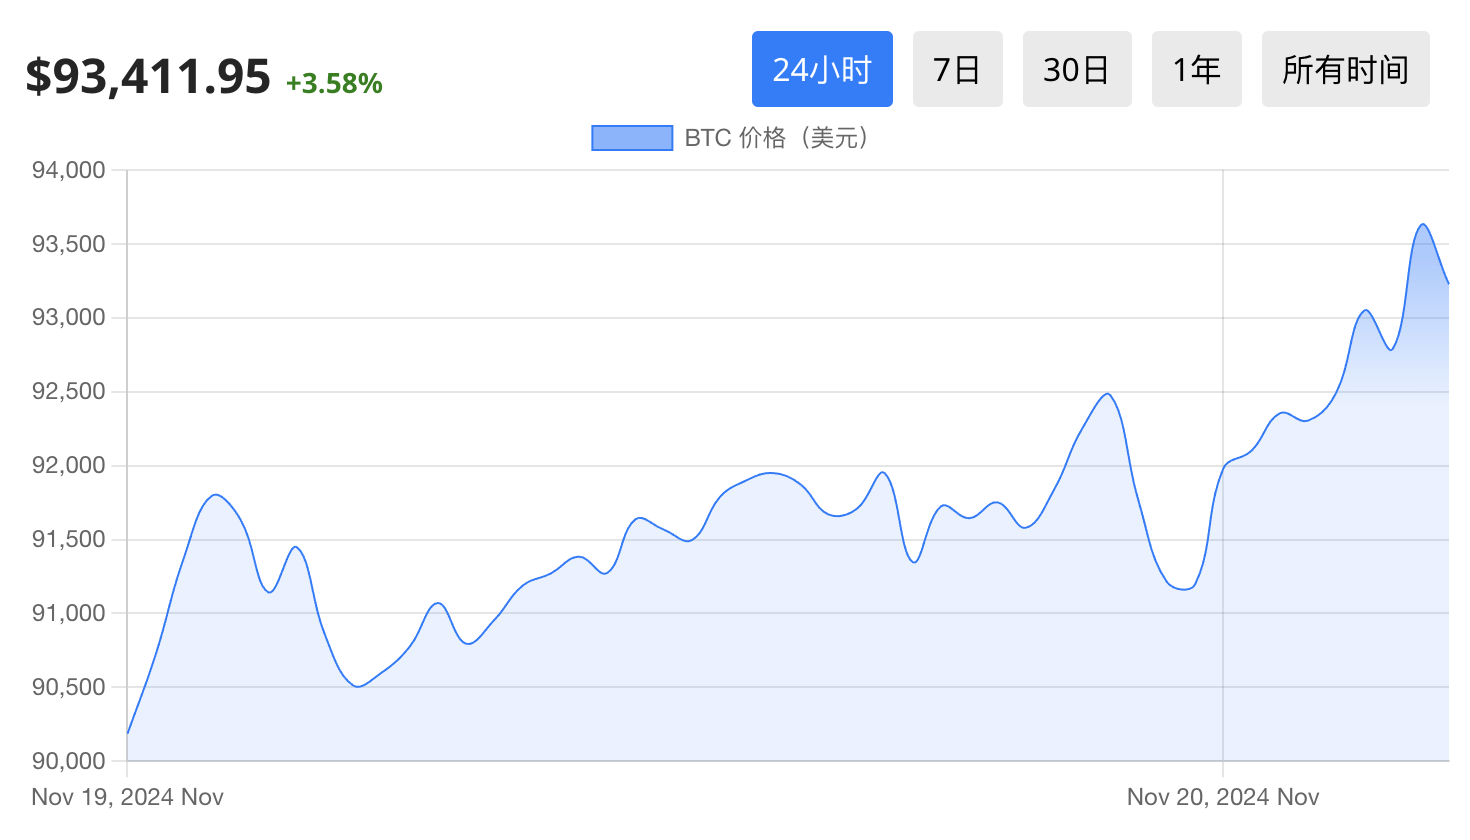Click the 93,000 y-axis label
The width and height of the screenshot is (1470, 840).
point(68,318)
